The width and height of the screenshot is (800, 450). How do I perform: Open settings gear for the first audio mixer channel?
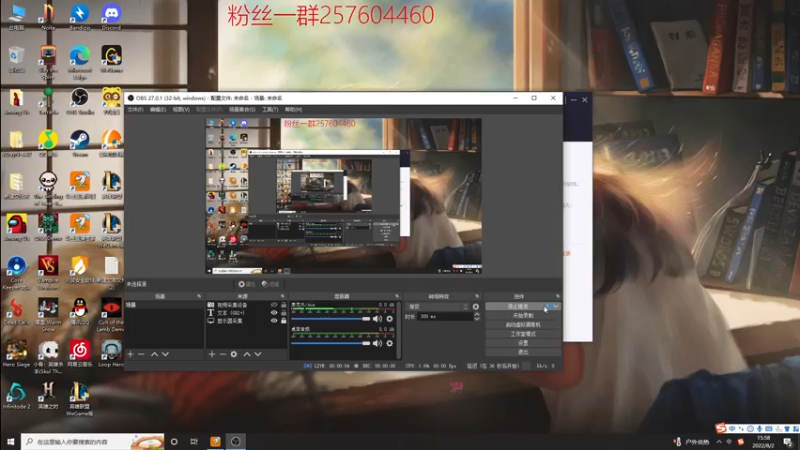tap(389, 319)
